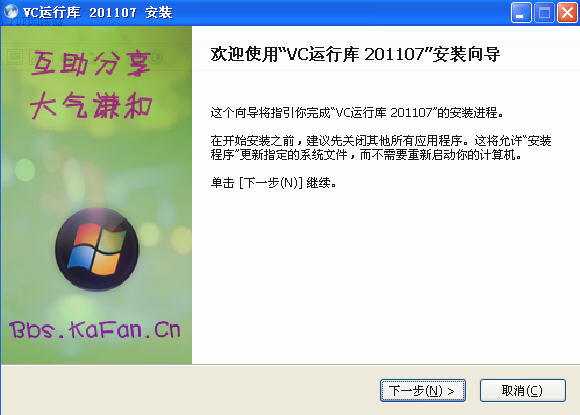
Task: Click the window title text VC运行库 201107 安装
Action: (98, 13)
